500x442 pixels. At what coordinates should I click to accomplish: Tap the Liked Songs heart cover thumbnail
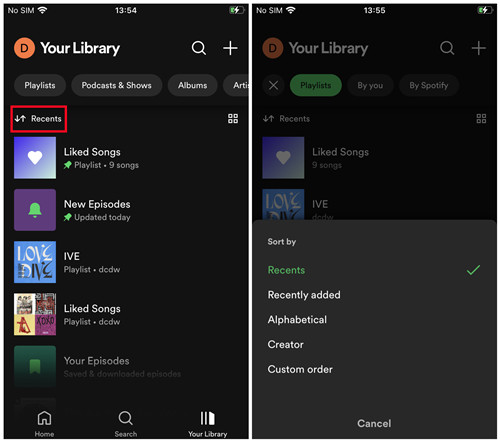click(35, 158)
